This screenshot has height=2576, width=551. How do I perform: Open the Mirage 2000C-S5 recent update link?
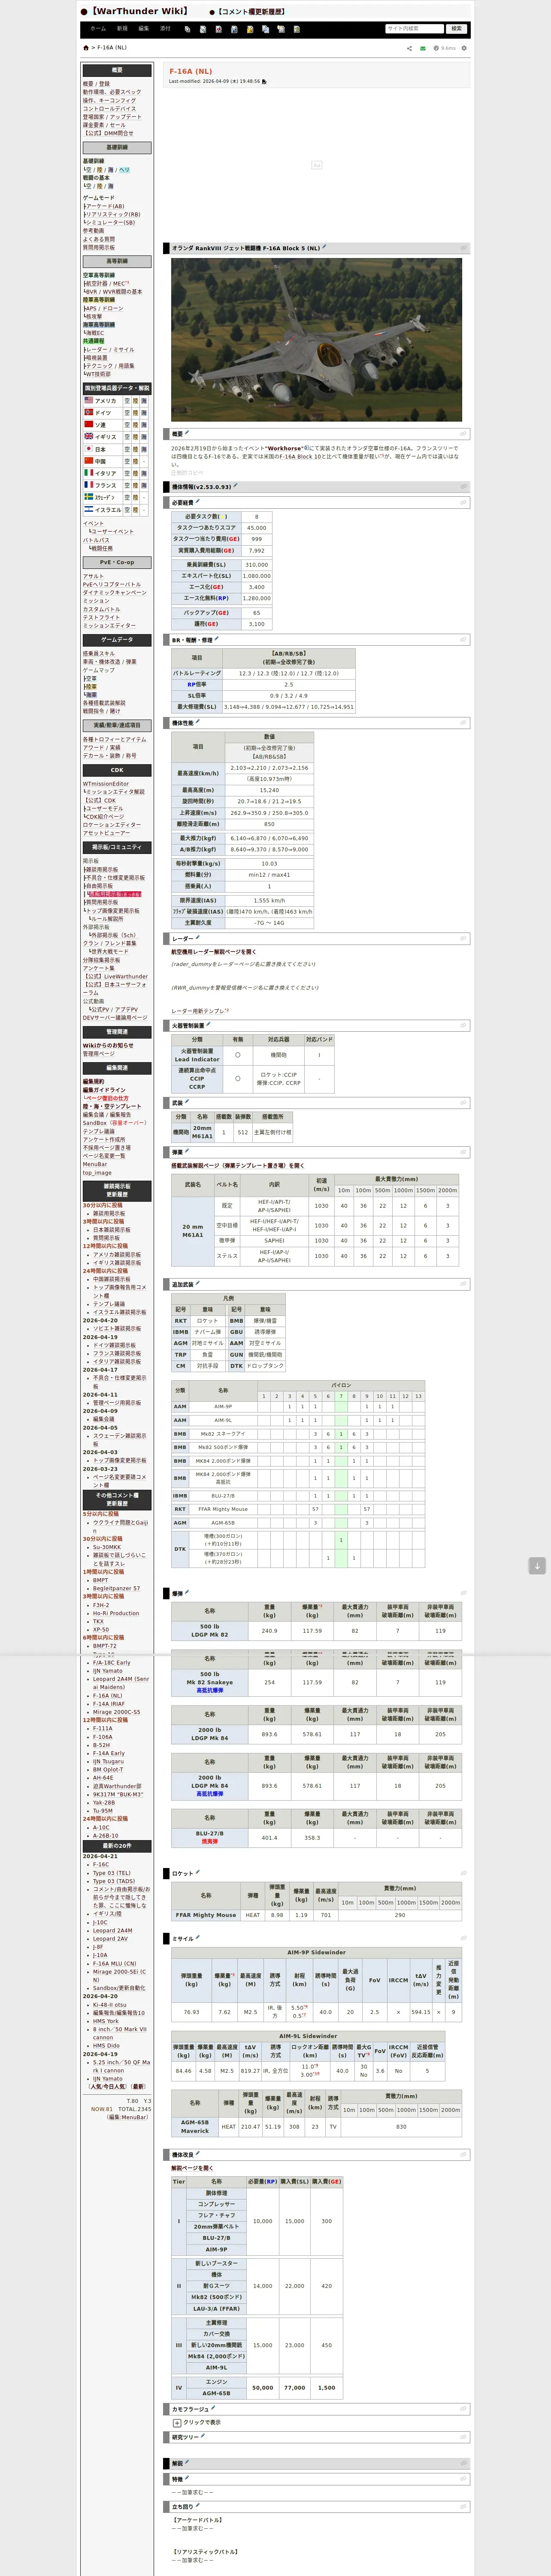click(x=117, y=1712)
